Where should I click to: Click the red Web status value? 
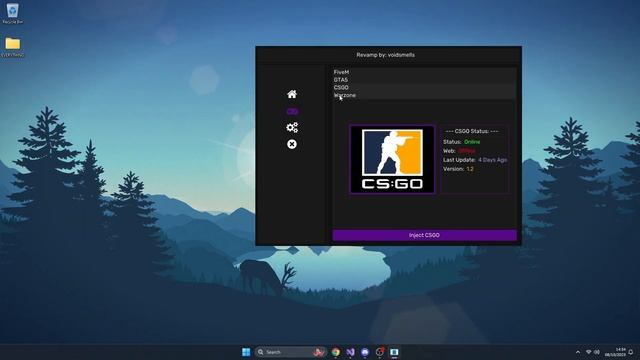(467, 151)
